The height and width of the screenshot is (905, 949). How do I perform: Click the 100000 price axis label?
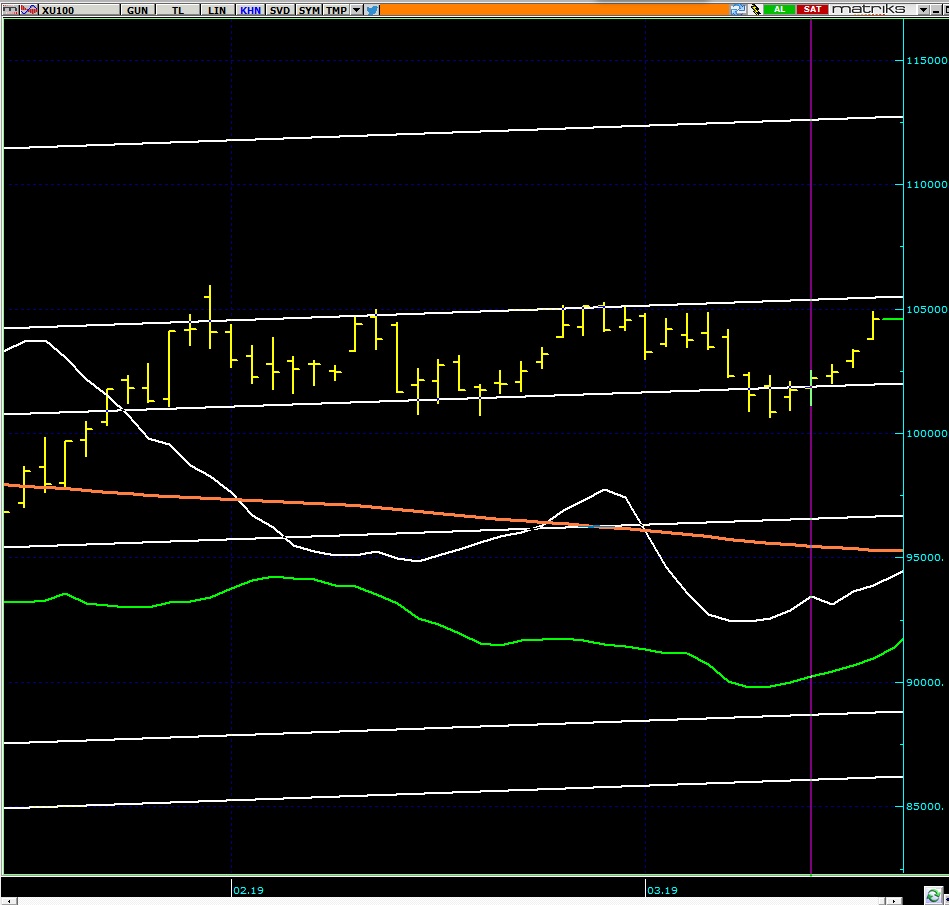(927, 433)
